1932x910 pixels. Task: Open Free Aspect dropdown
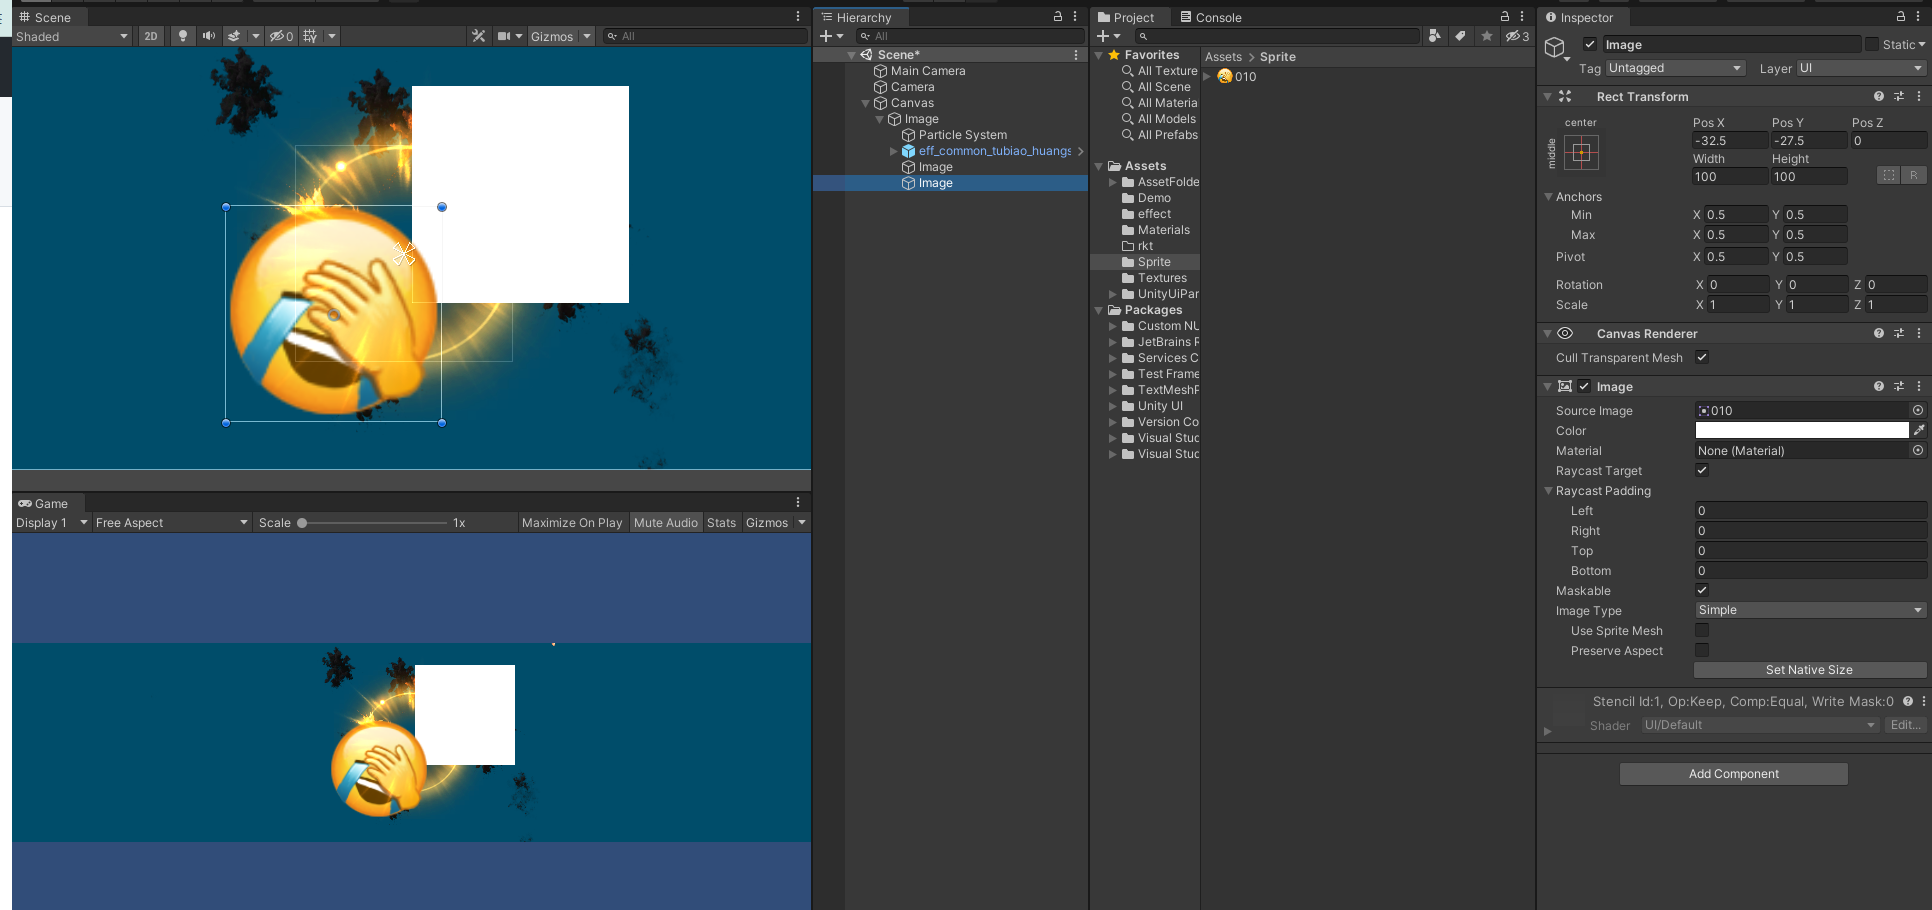point(171,523)
